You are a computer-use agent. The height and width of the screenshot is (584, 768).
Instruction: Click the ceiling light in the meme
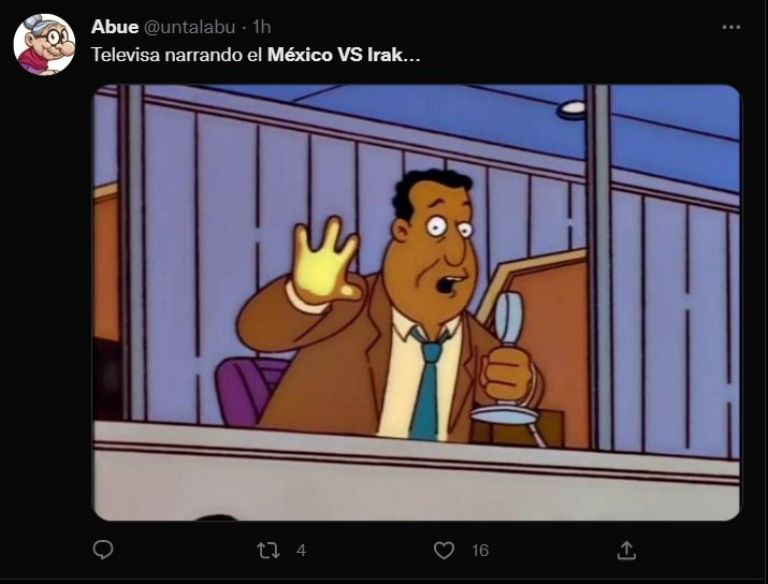point(571,109)
